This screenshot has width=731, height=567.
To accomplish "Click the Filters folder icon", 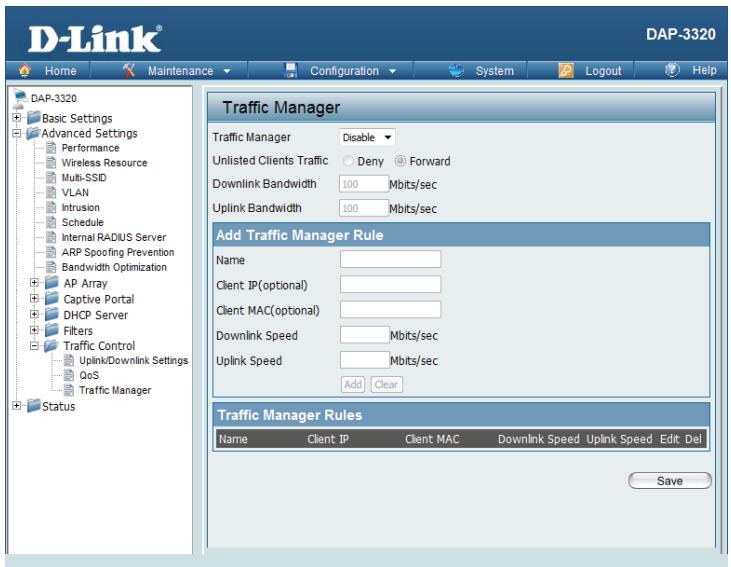I will pyautogui.click(x=52, y=330).
